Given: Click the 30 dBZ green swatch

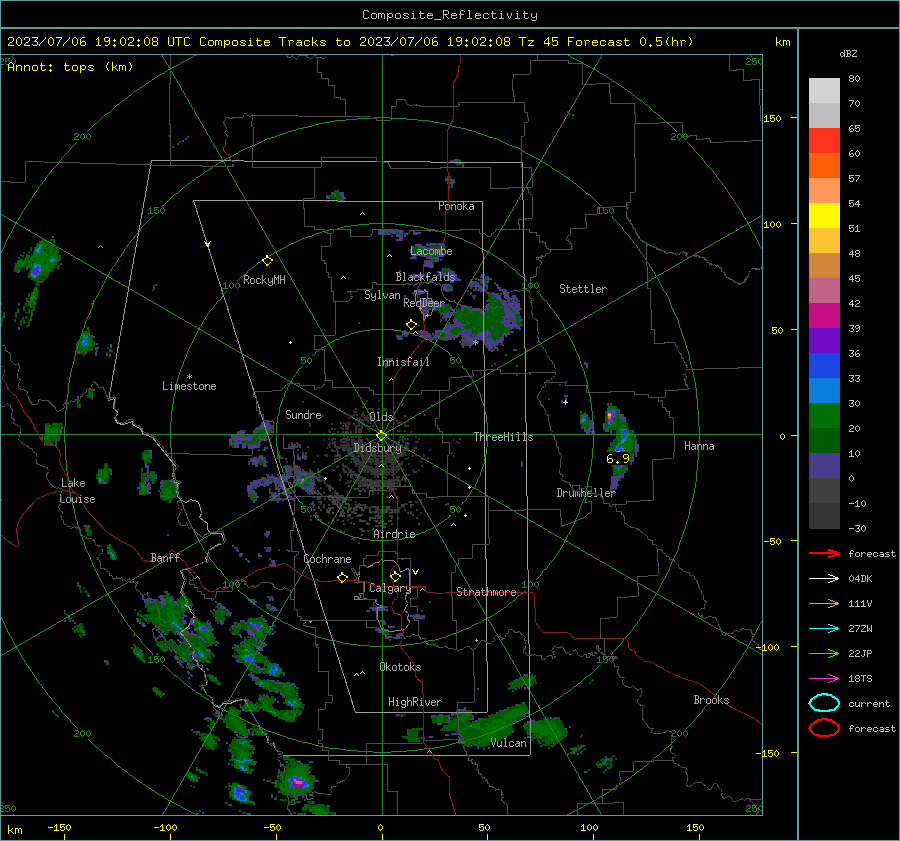Looking at the screenshot, I should point(824,415).
